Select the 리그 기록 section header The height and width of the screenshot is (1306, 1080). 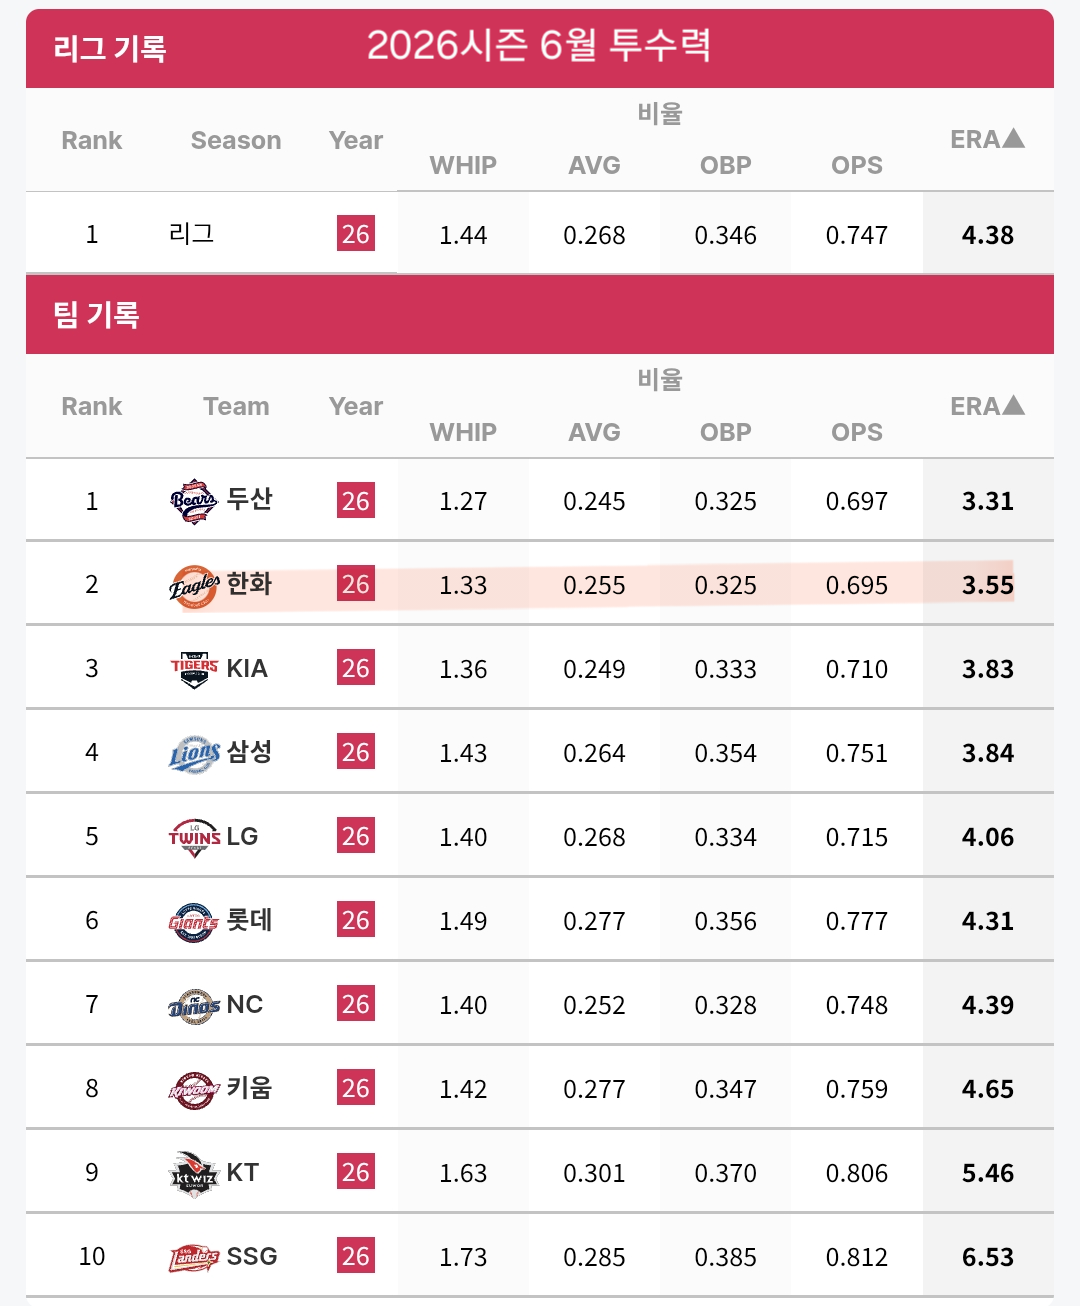click(x=109, y=48)
